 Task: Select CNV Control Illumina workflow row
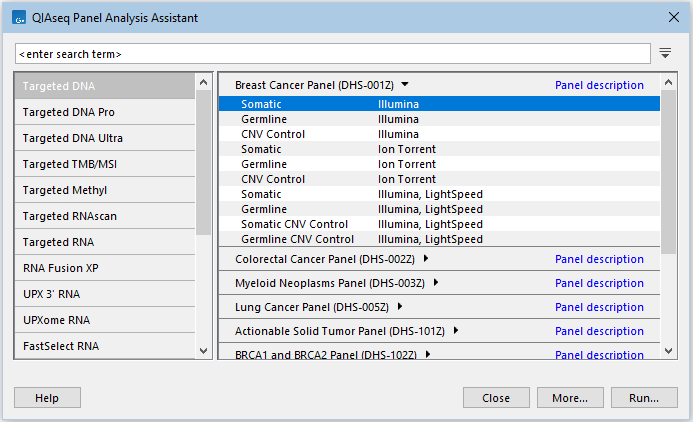[439, 134]
